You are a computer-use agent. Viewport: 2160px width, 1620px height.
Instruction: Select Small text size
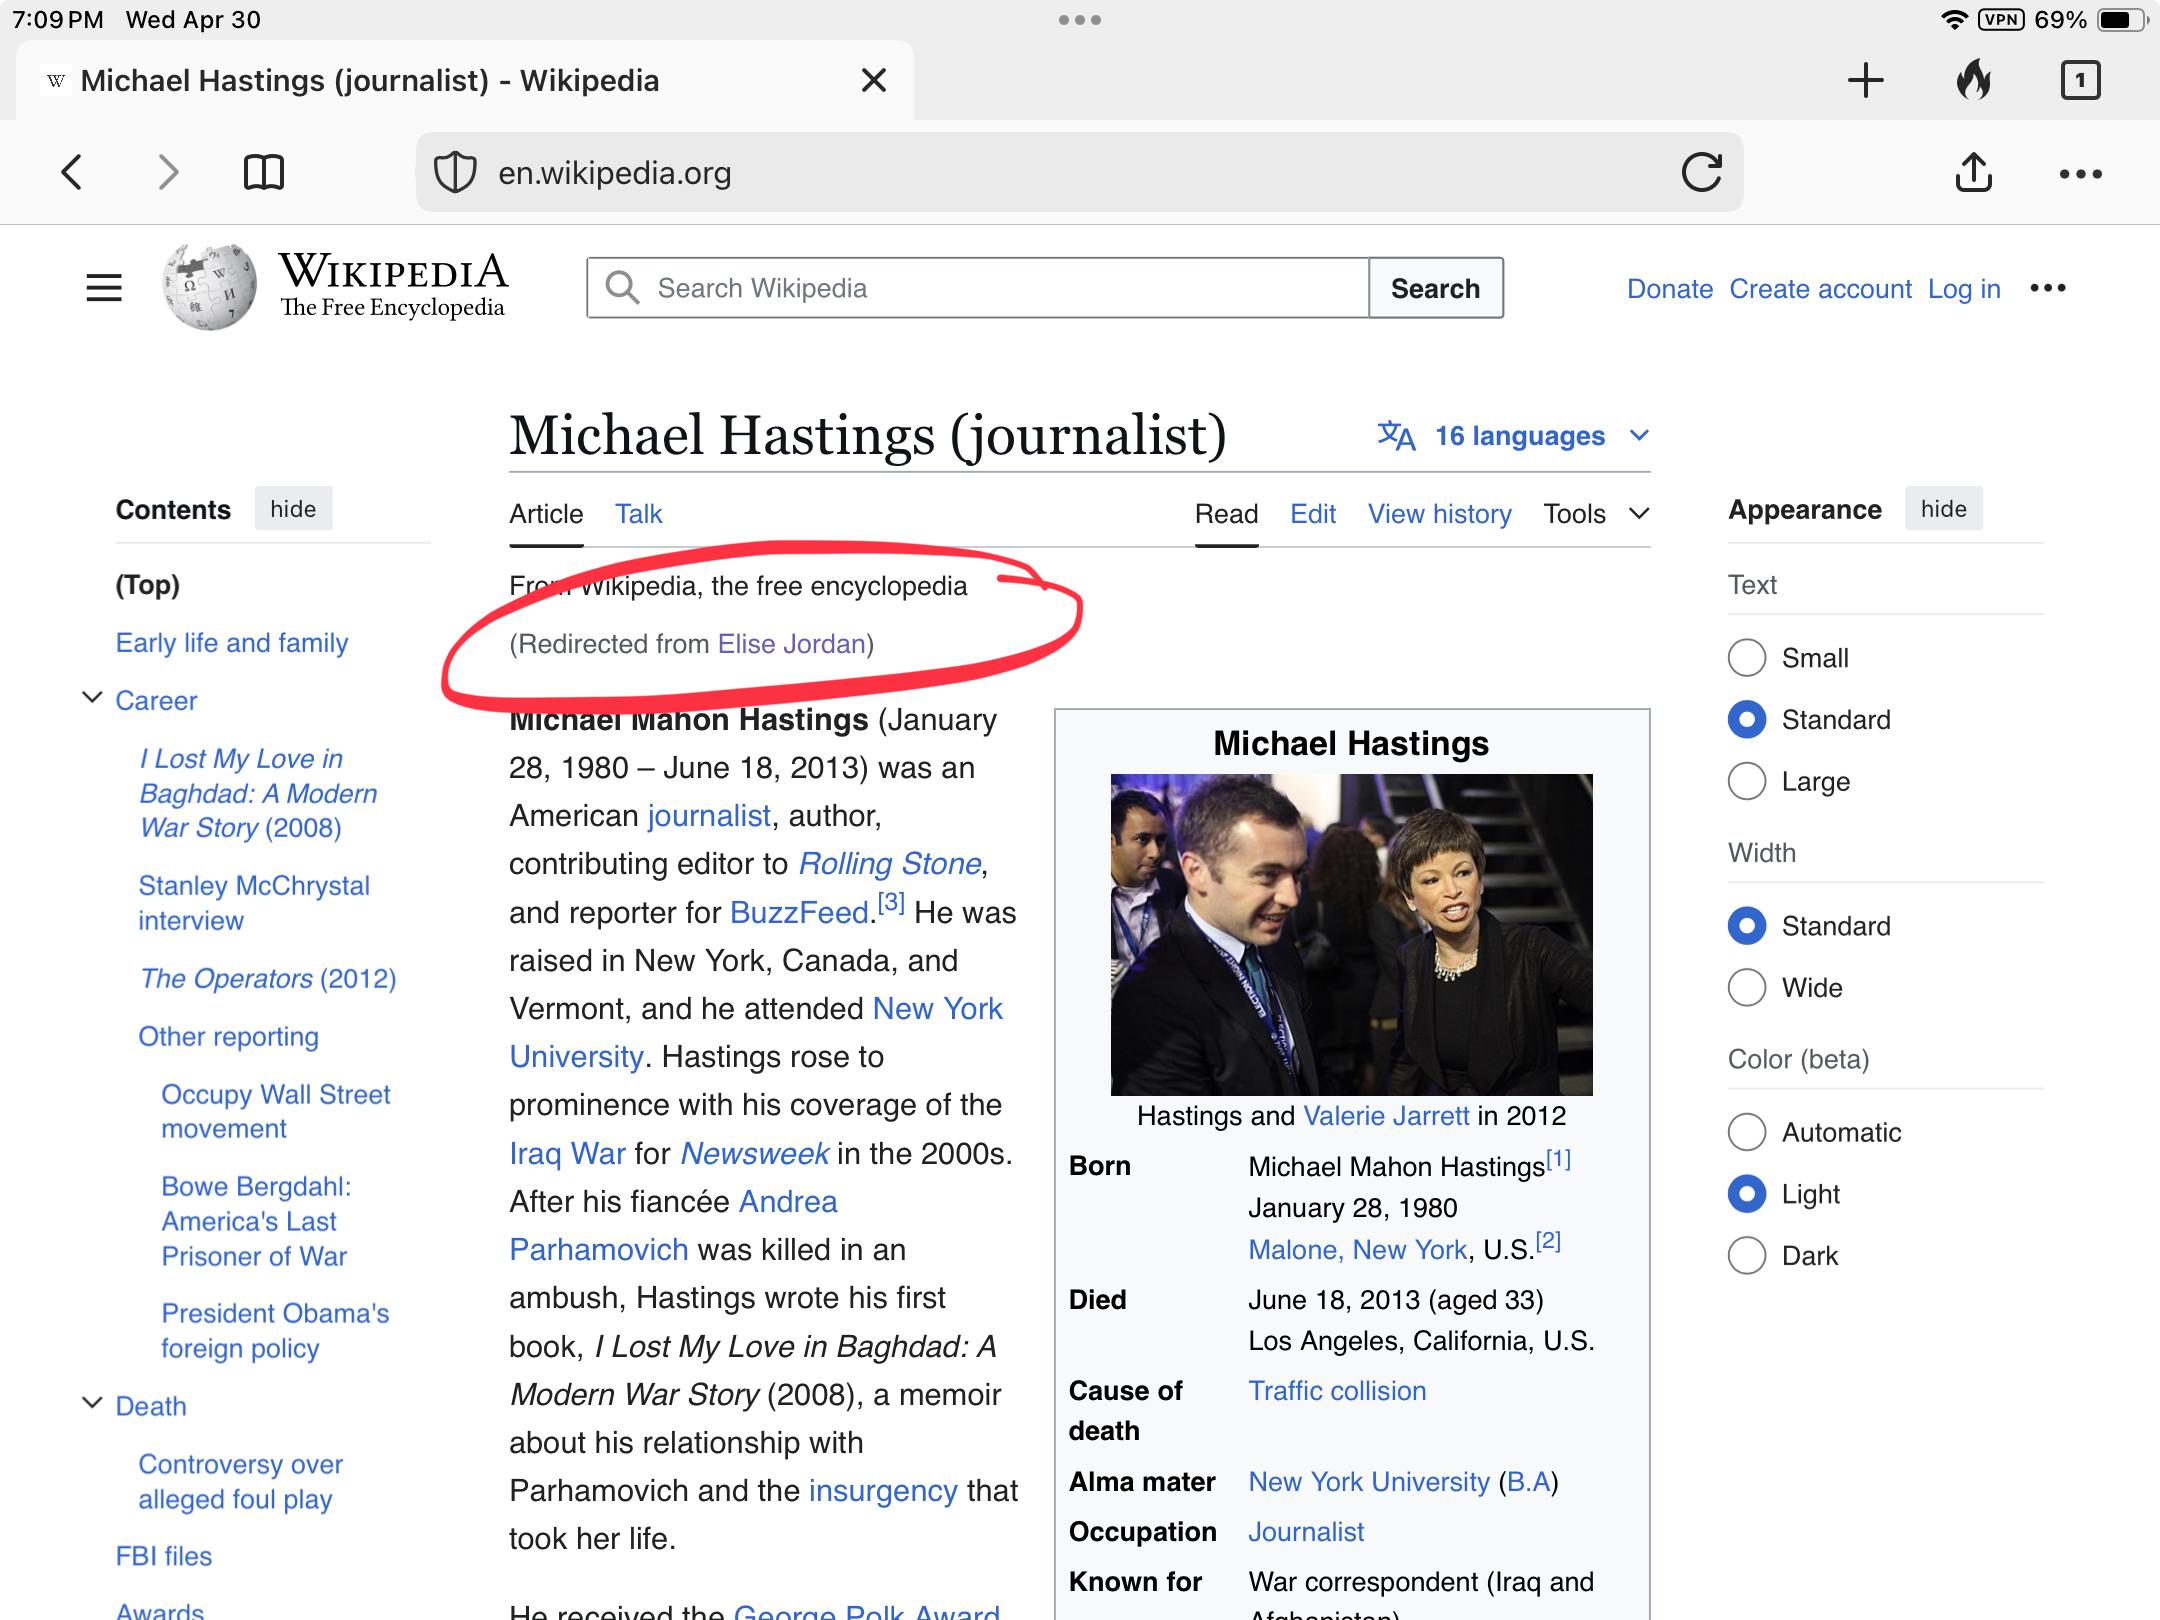click(x=1746, y=658)
